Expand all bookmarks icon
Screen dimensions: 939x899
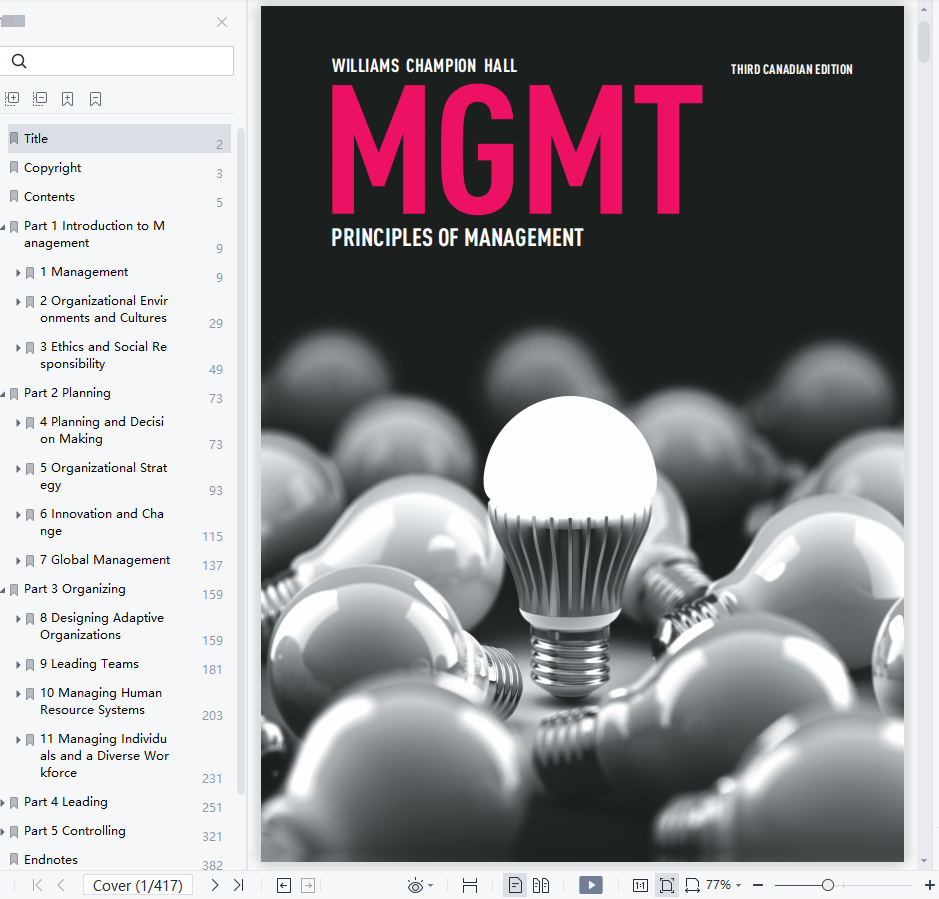click(12, 99)
